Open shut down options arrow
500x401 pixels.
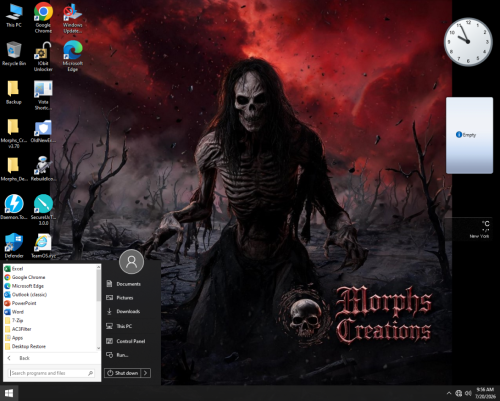tap(146, 373)
